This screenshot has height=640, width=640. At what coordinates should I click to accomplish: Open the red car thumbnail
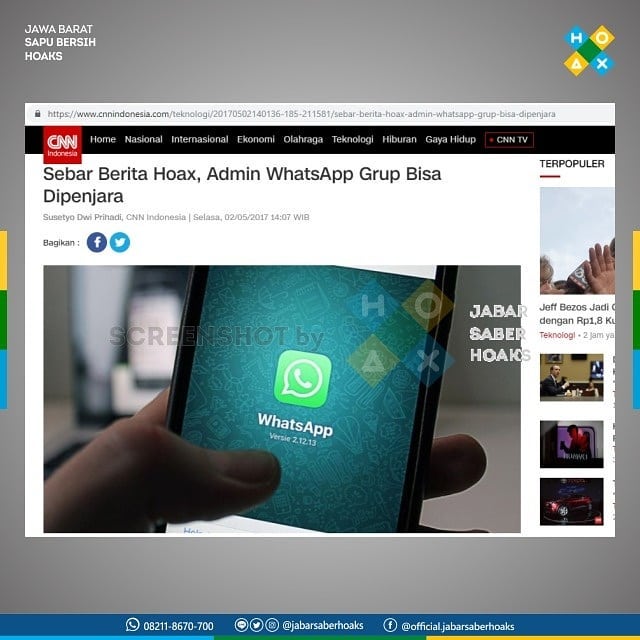(571, 502)
